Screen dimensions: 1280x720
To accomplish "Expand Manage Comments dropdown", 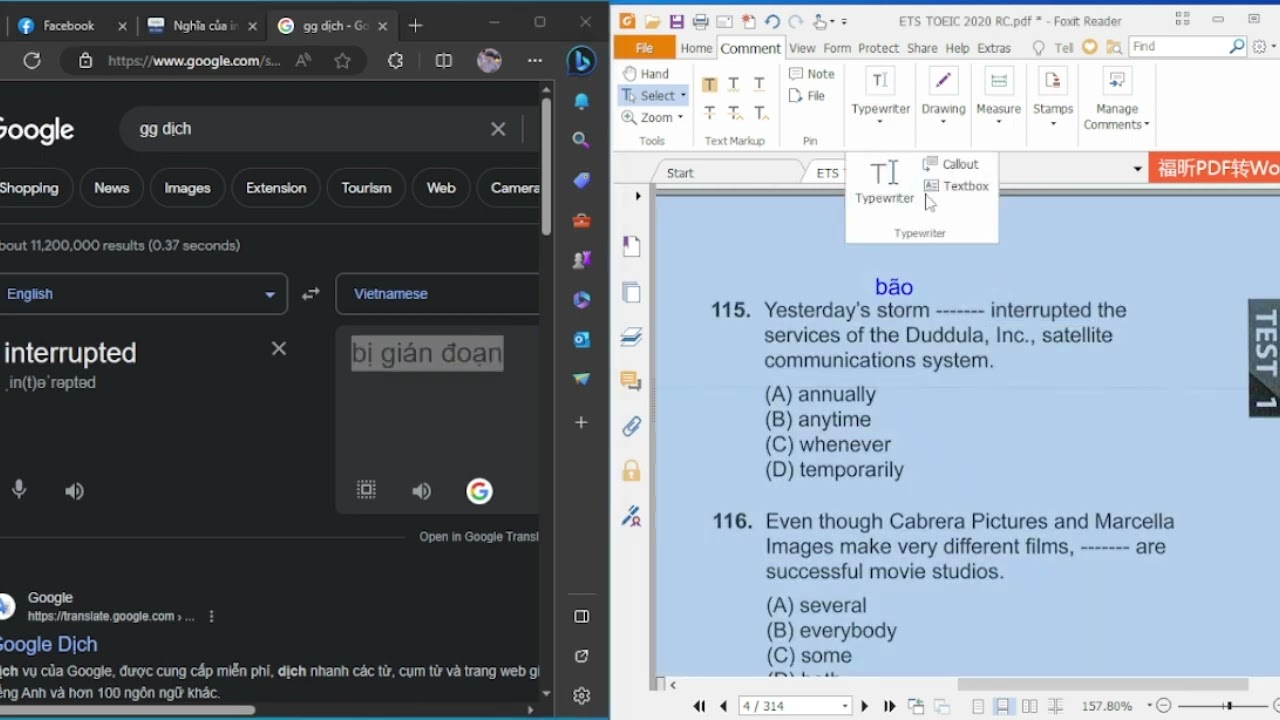I will pyautogui.click(x=1116, y=97).
